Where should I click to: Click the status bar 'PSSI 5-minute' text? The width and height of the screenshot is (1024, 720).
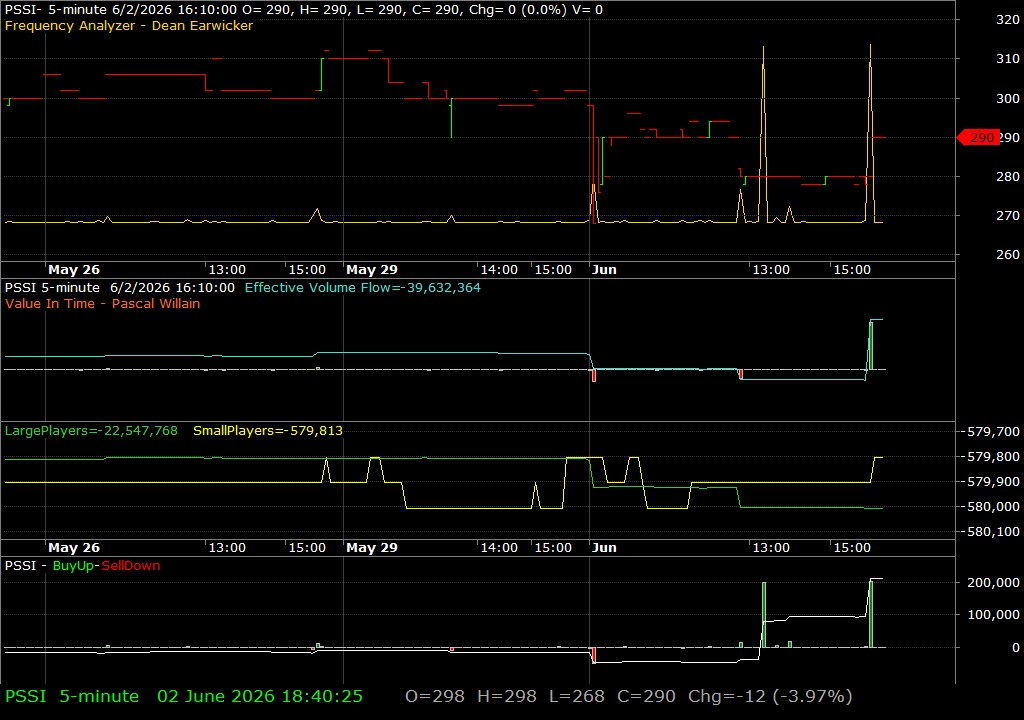(72, 696)
